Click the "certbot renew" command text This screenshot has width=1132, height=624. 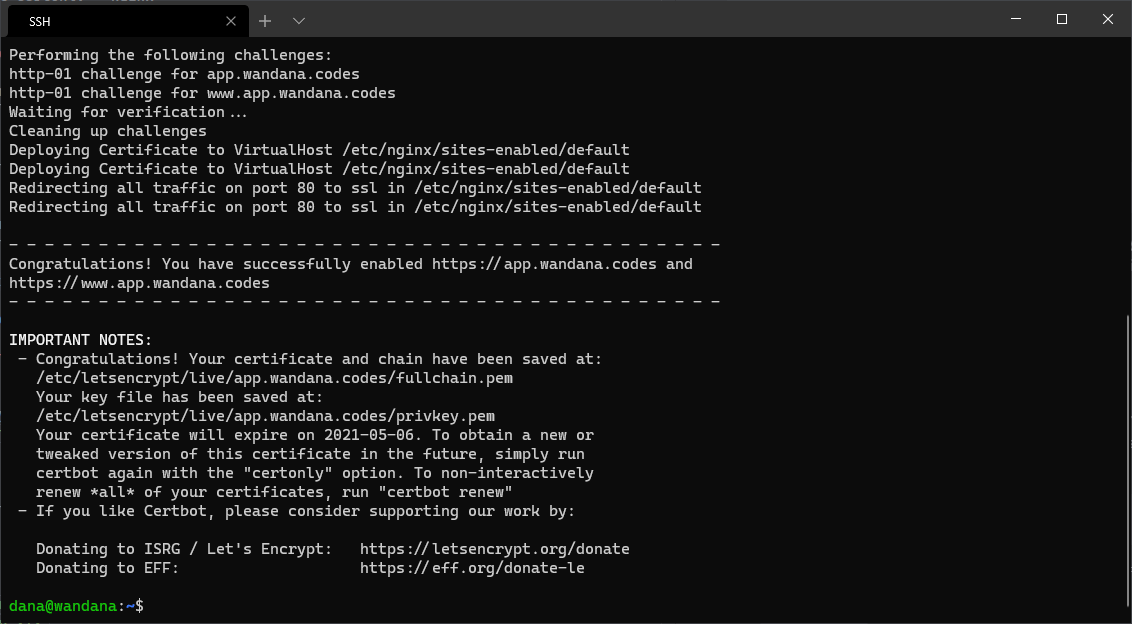pos(450,493)
